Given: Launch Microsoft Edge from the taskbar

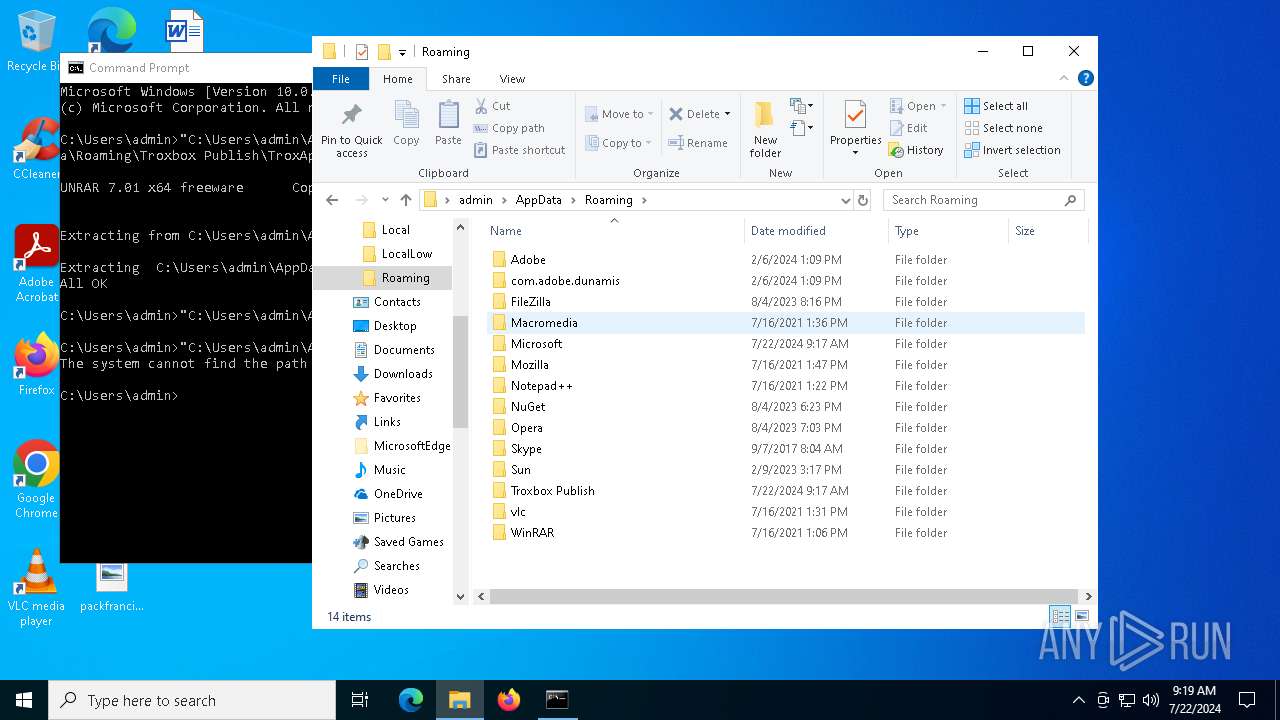Looking at the screenshot, I should click(x=411, y=700).
